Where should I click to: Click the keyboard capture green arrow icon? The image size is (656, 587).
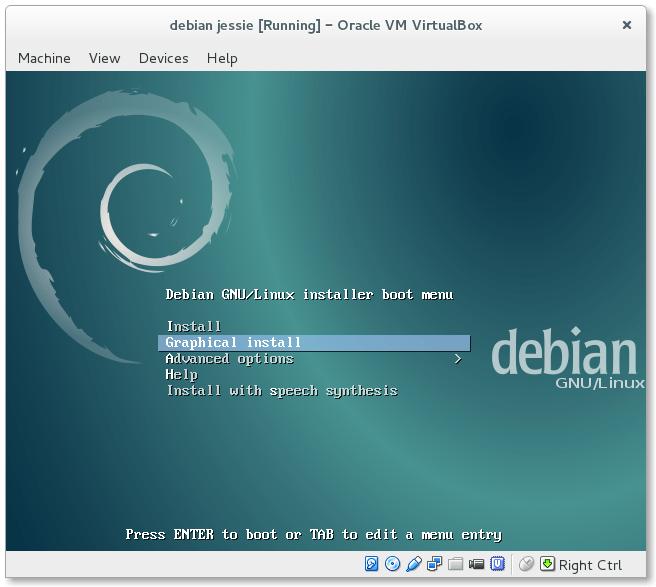(547, 564)
